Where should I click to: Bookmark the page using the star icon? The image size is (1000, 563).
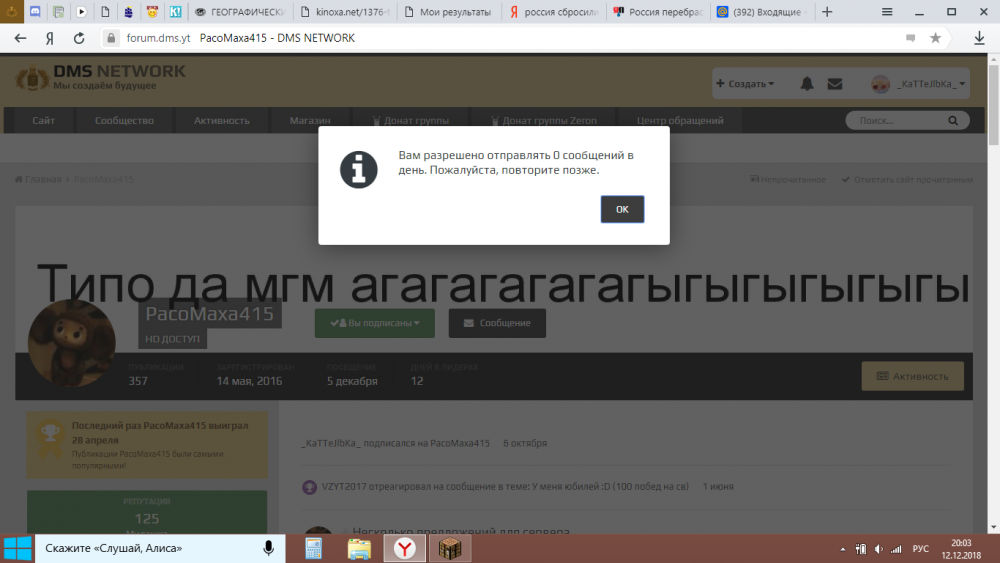(x=935, y=38)
